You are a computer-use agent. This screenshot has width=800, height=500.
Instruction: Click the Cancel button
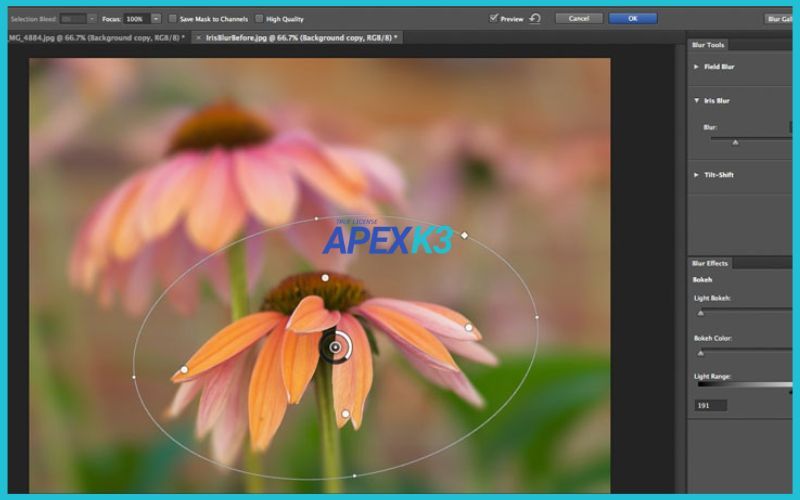tap(579, 18)
